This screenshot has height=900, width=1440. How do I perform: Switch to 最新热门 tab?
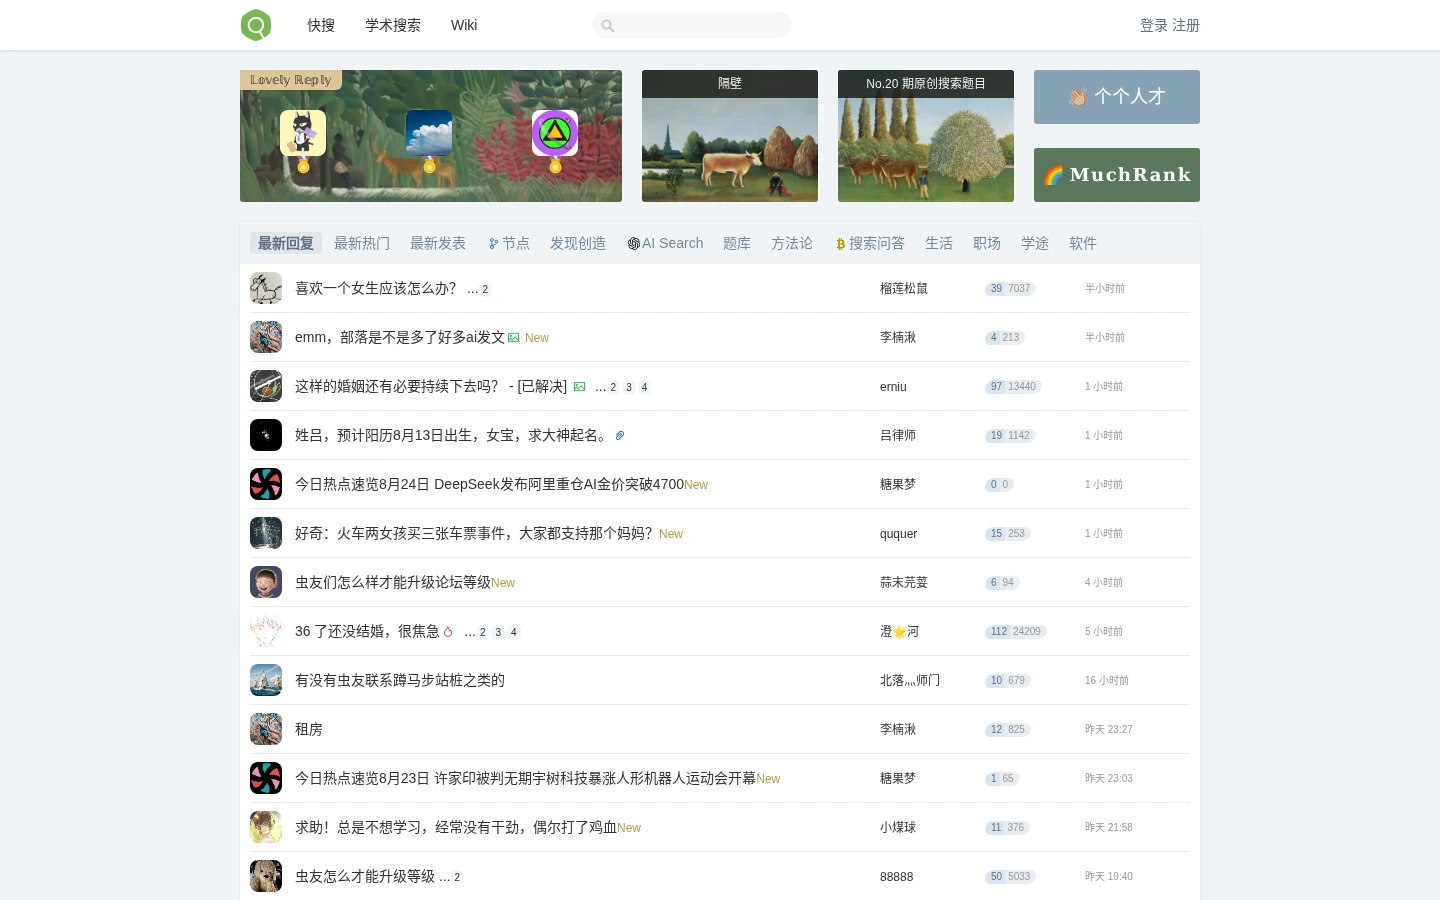[x=362, y=243]
